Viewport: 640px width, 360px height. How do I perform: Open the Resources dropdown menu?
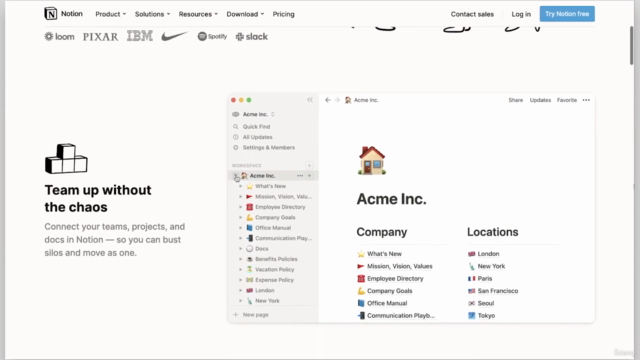pos(198,14)
